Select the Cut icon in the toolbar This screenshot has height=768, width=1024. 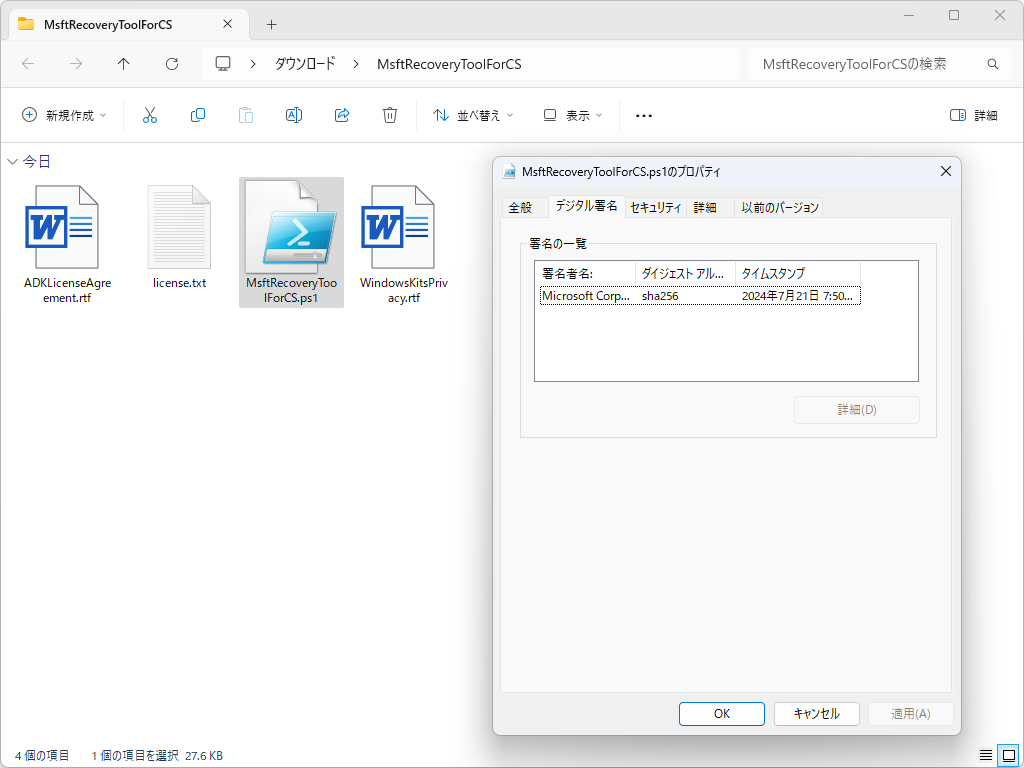[149, 114]
